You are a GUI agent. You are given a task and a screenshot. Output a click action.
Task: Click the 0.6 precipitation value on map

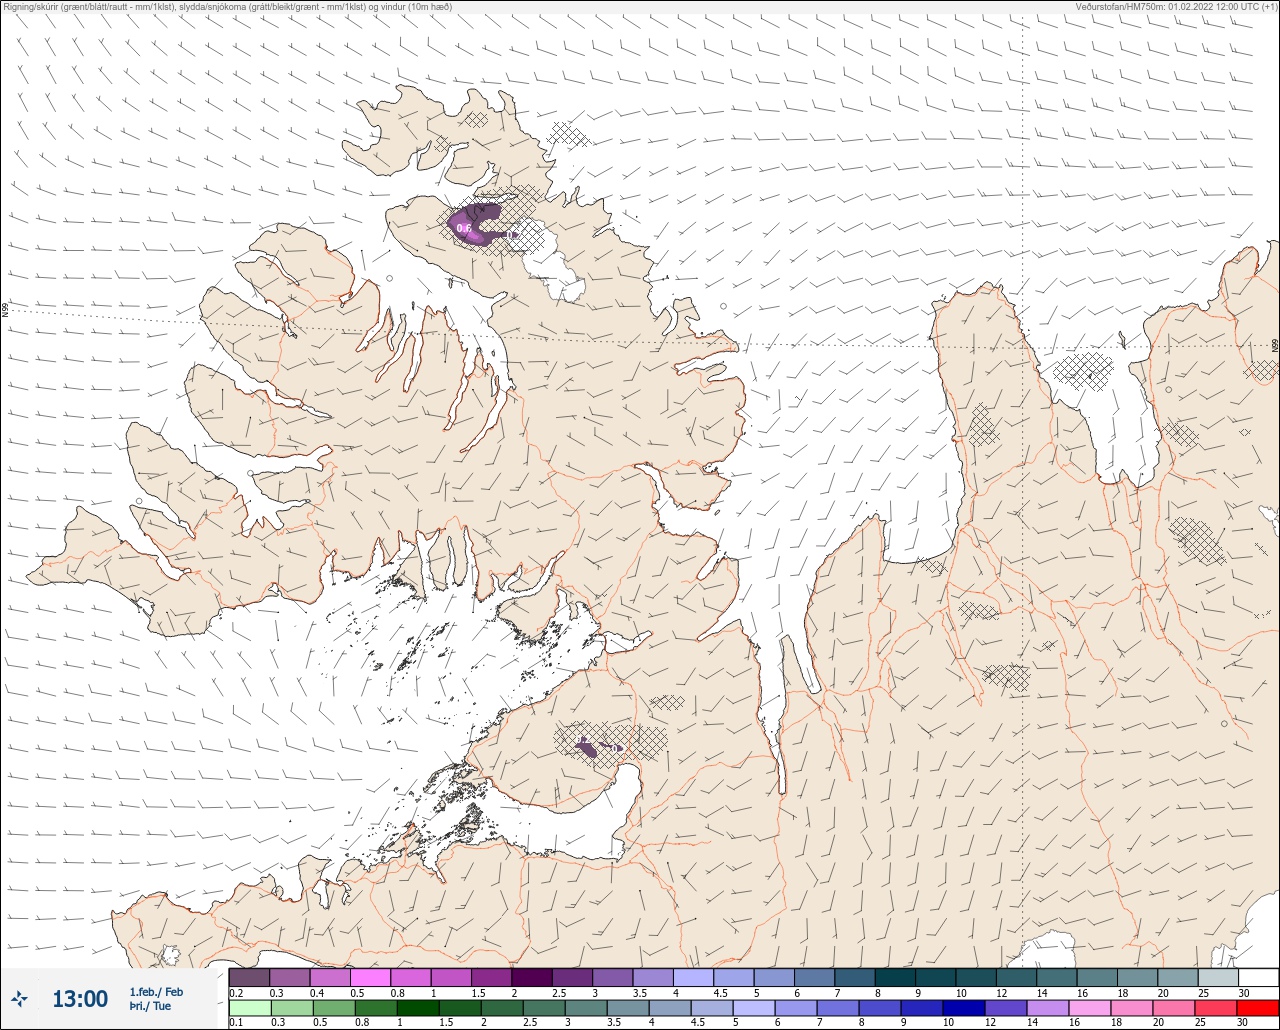coord(464,229)
